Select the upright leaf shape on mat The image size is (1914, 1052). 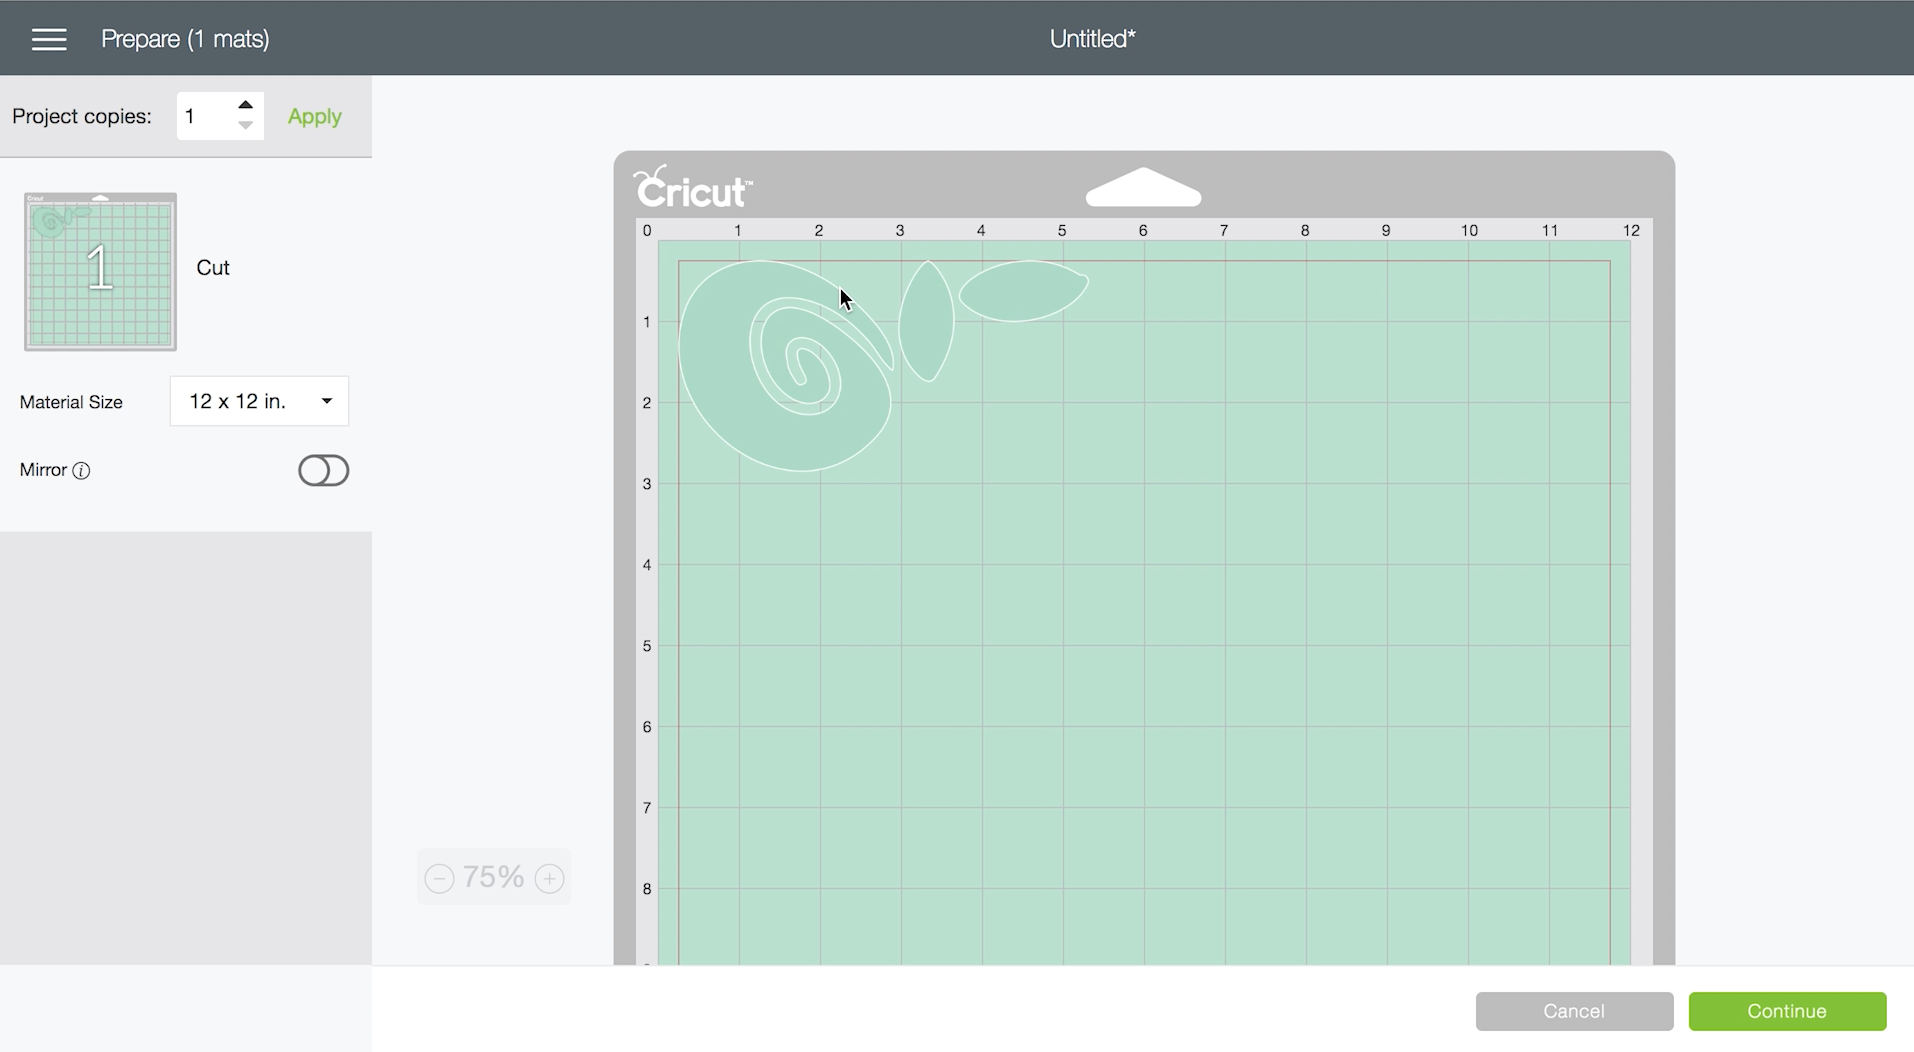926,321
